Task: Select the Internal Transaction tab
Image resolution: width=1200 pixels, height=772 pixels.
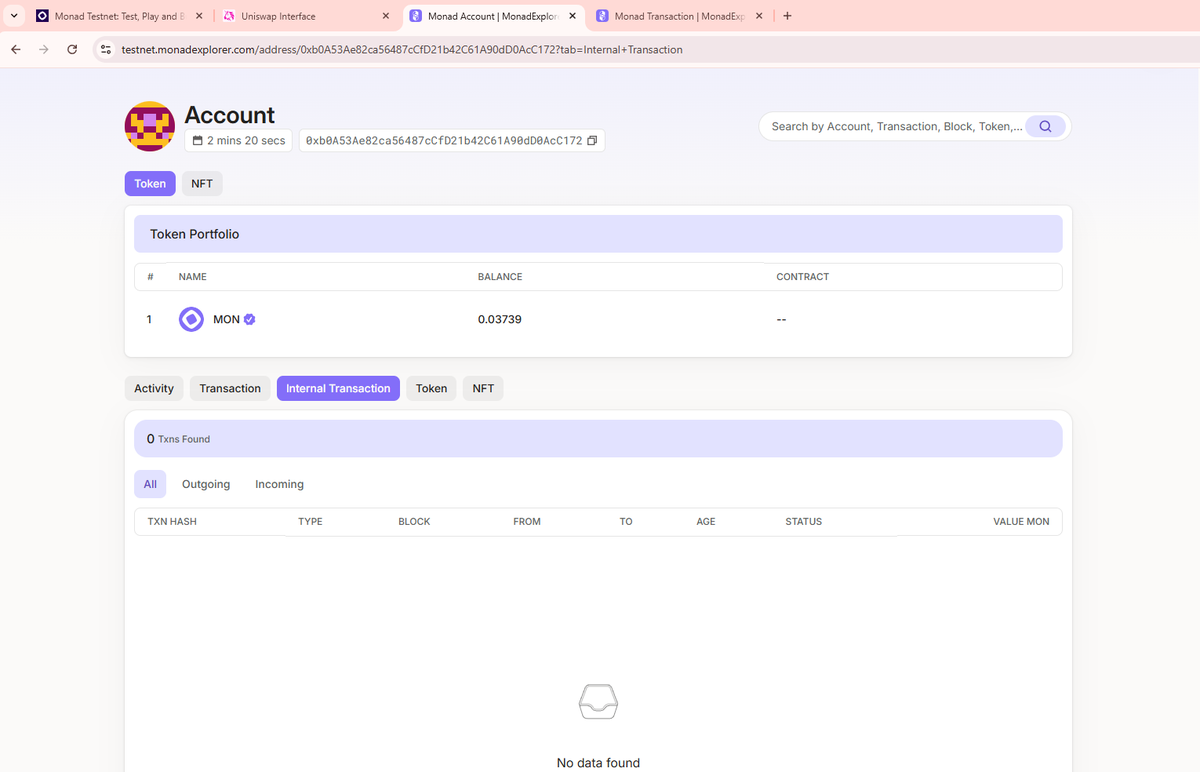Action: click(x=338, y=389)
